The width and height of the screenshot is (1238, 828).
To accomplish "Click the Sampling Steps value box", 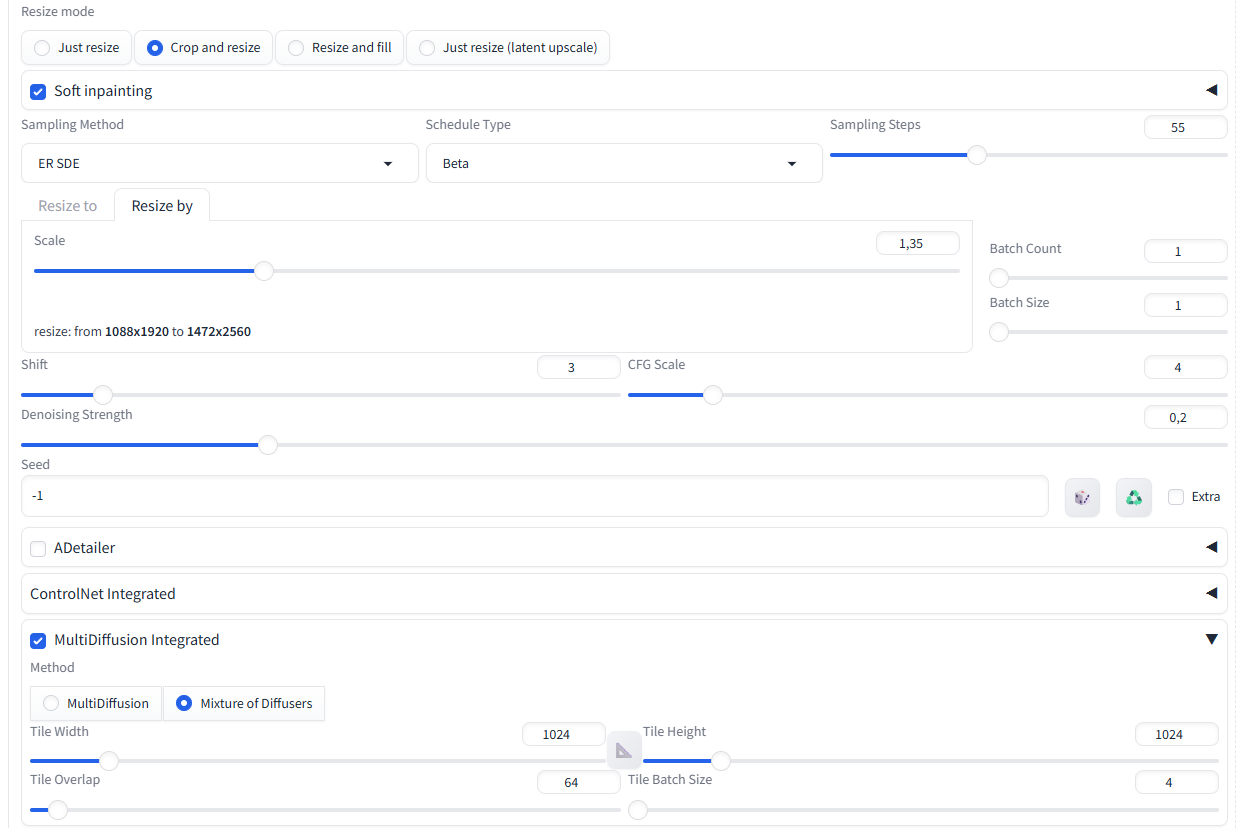I will coord(1186,127).
